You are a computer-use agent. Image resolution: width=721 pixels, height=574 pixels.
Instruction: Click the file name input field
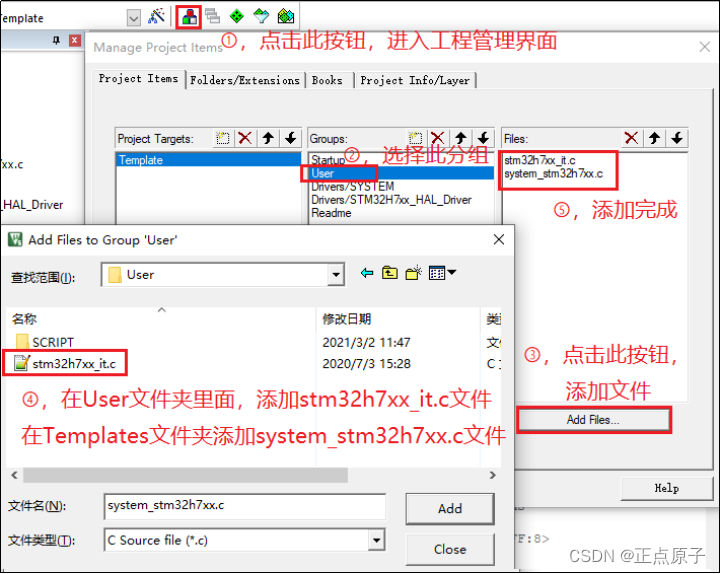tap(245, 506)
